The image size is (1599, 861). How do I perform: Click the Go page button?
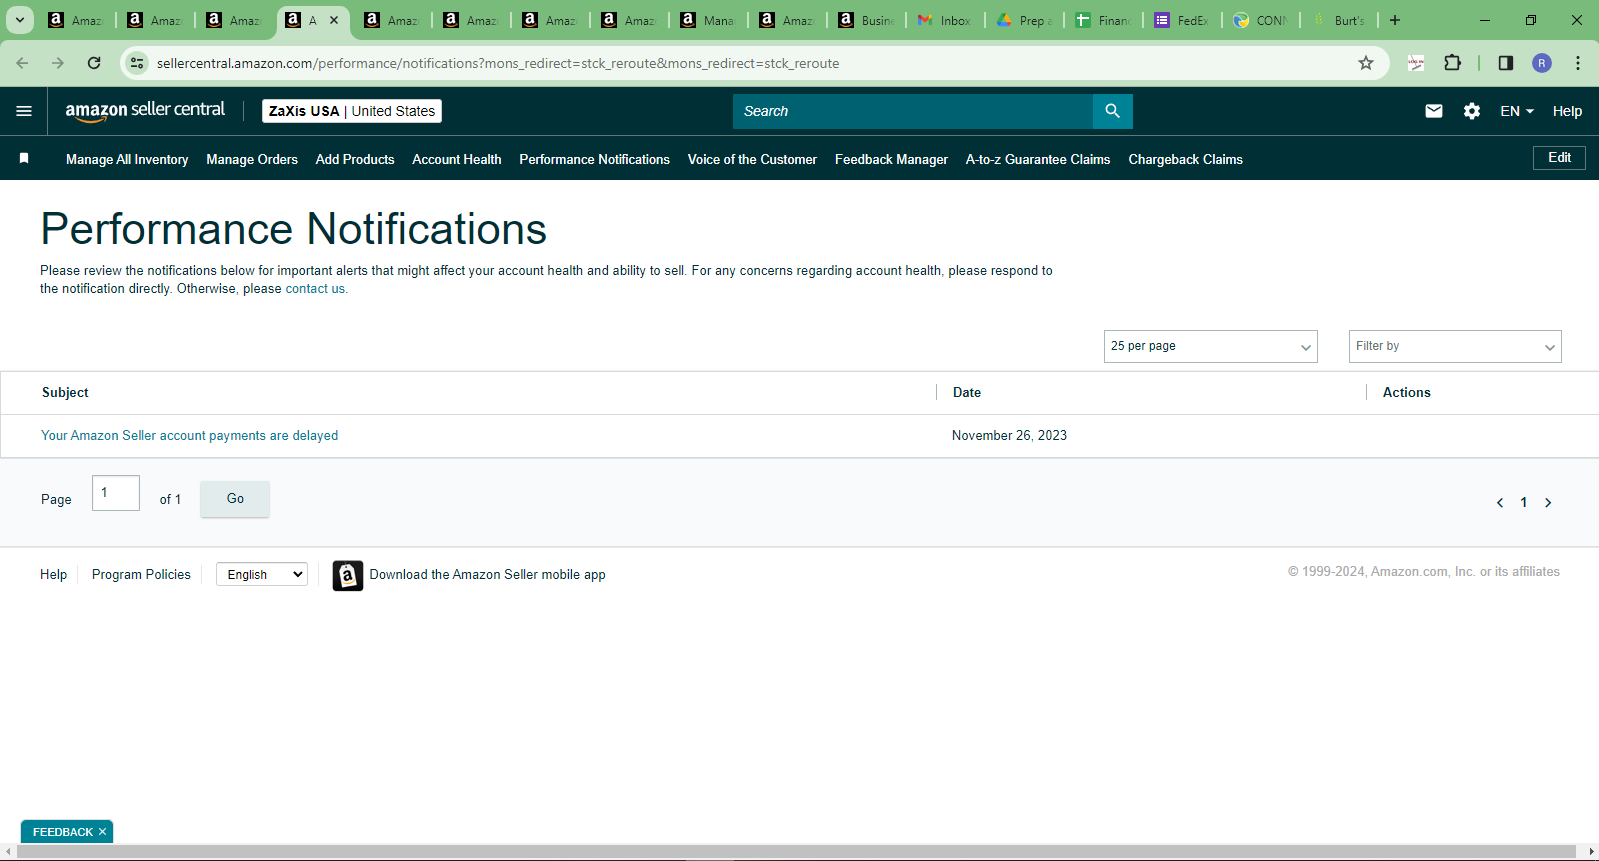click(x=235, y=498)
